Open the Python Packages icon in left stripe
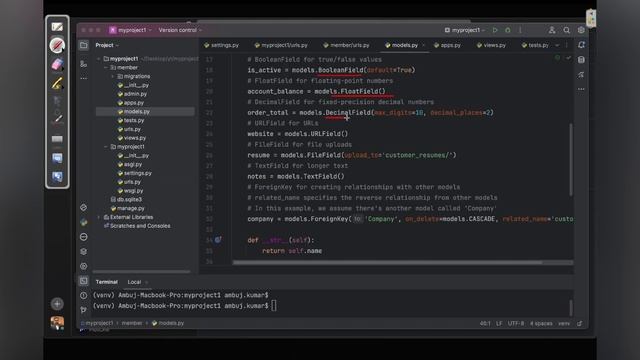The image size is (640, 360). click(x=84, y=251)
